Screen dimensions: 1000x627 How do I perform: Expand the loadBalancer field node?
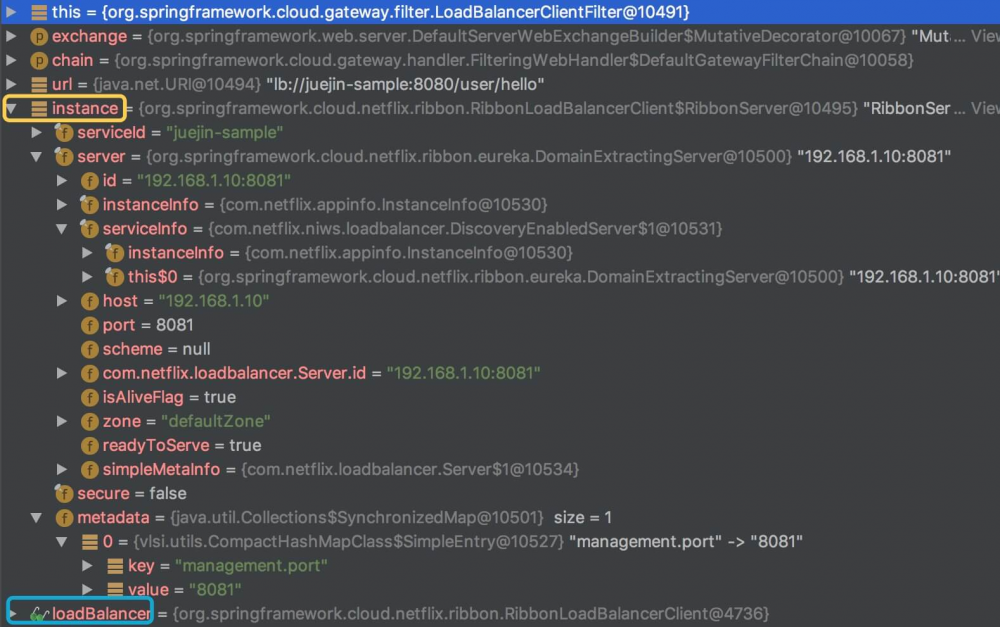13,614
